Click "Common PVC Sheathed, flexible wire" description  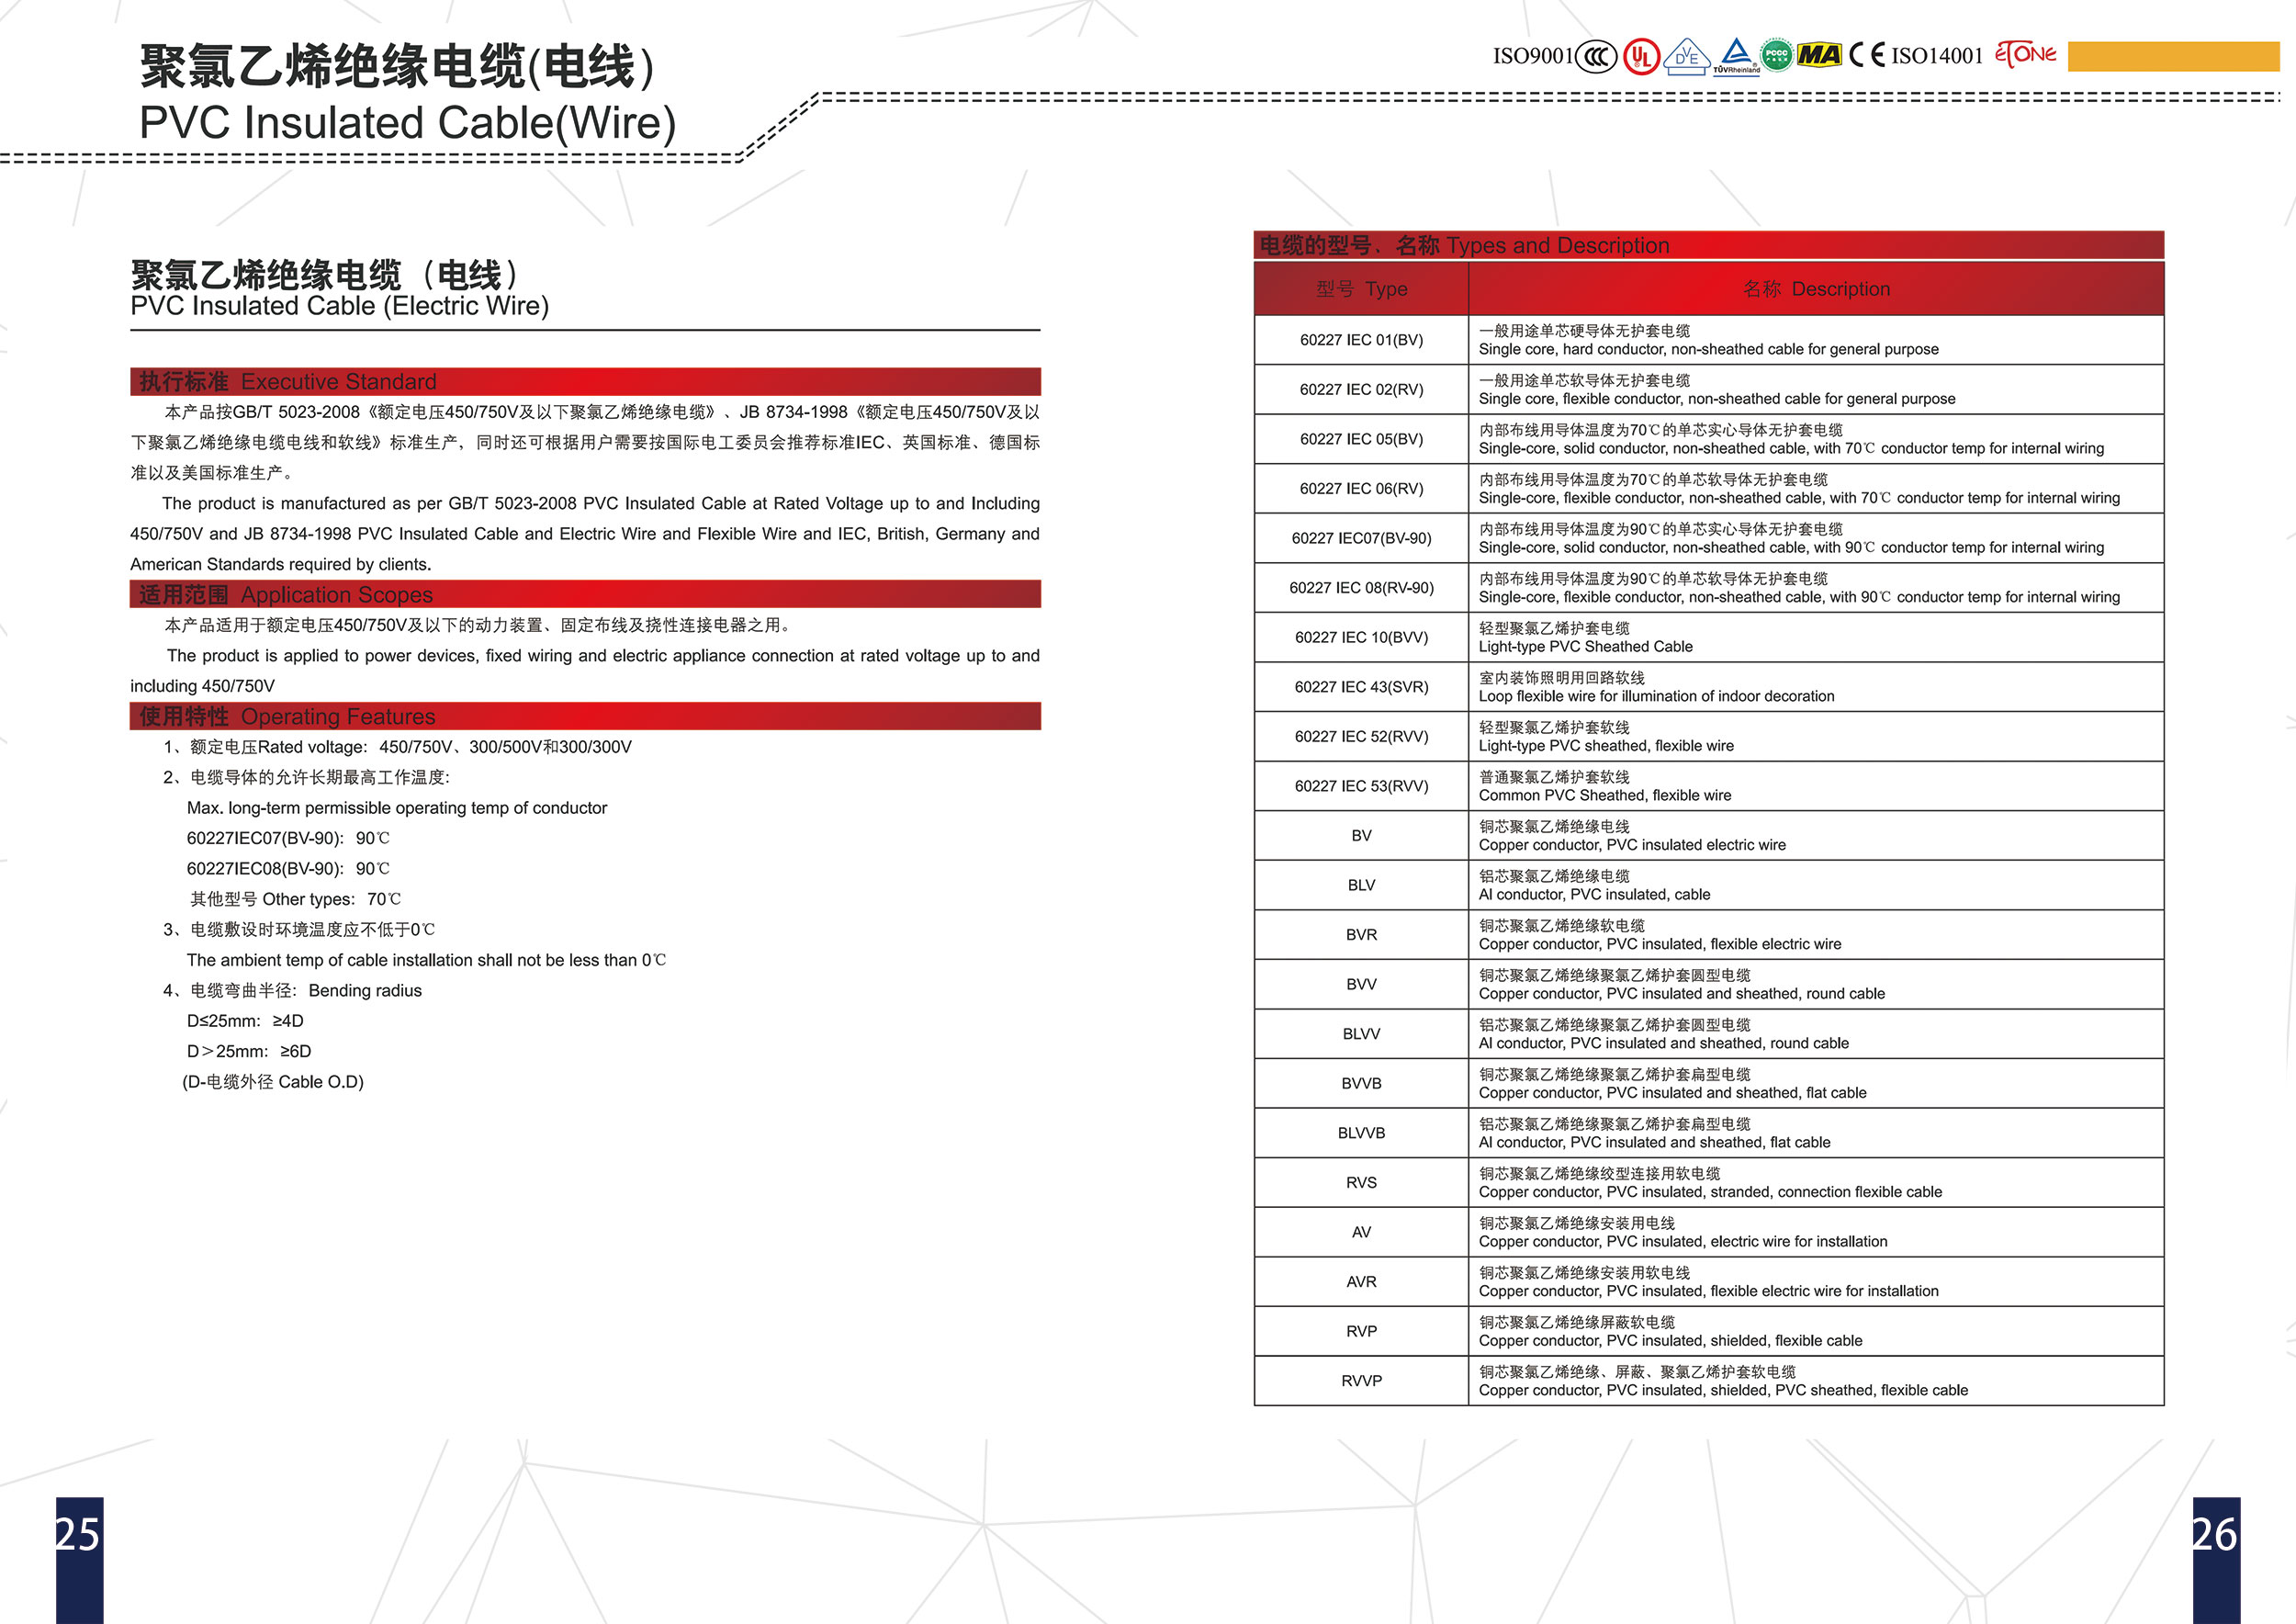tap(1604, 796)
